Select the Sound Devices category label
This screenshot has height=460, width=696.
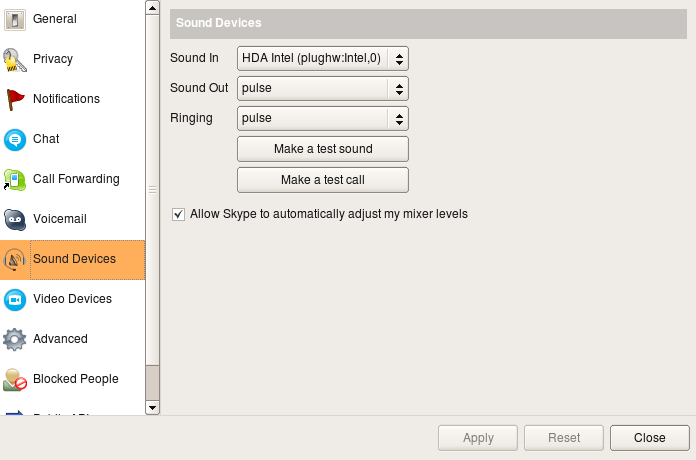point(74,259)
